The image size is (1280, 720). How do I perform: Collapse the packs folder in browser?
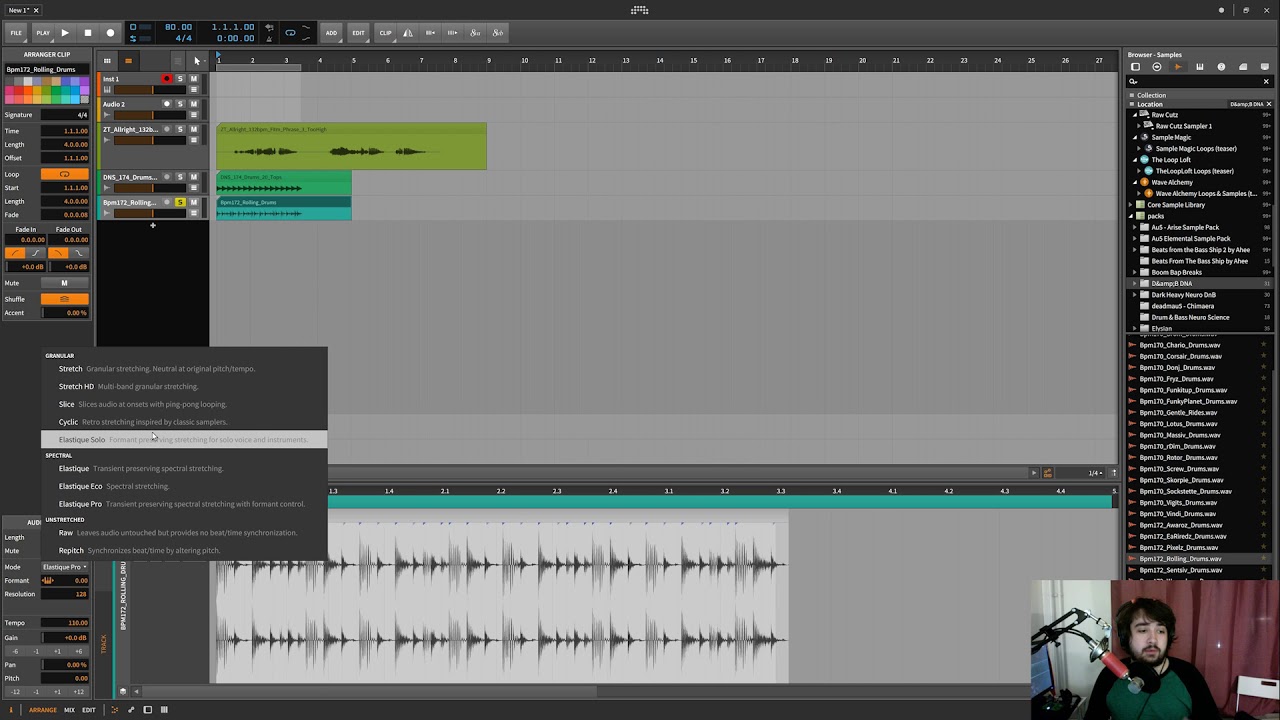pyautogui.click(x=1131, y=216)
